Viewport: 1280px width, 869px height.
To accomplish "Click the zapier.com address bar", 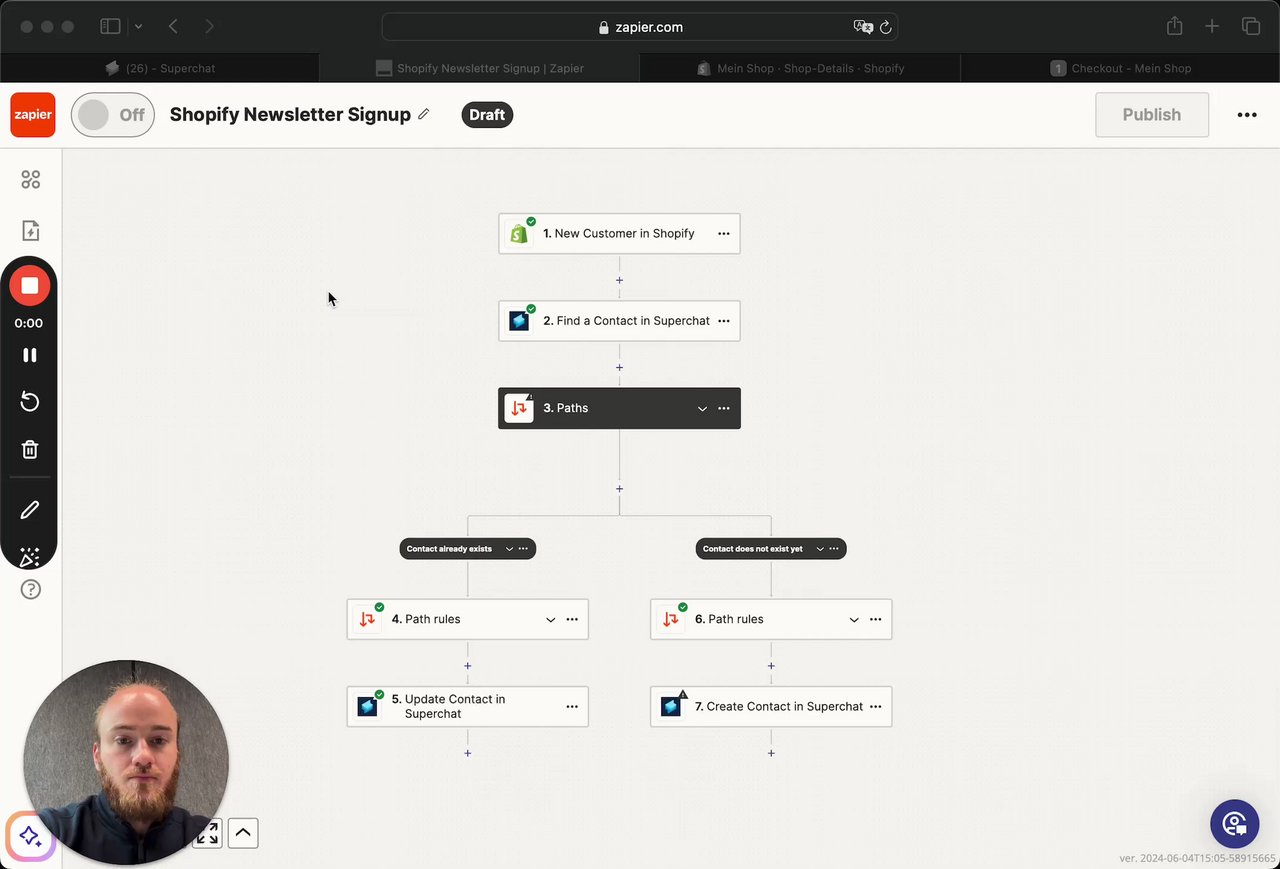I will pyautogui.click(x=640, y=27).
